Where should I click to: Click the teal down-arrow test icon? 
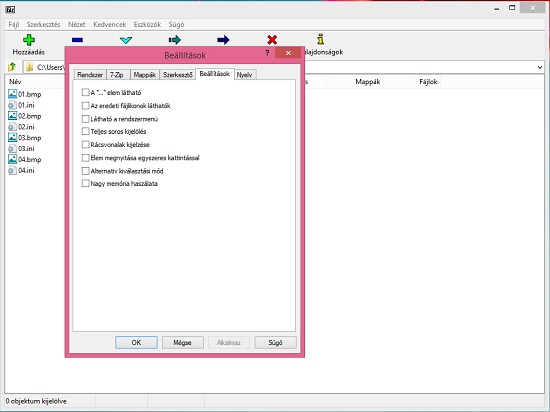pyautogui.click(x=126, y=40)
